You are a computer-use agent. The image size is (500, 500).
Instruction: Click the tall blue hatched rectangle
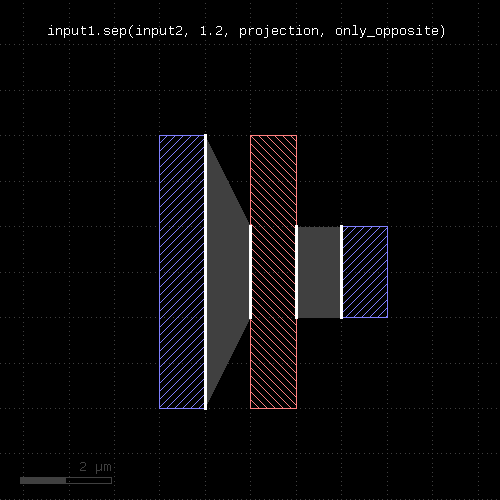click(x=182, y=272)
